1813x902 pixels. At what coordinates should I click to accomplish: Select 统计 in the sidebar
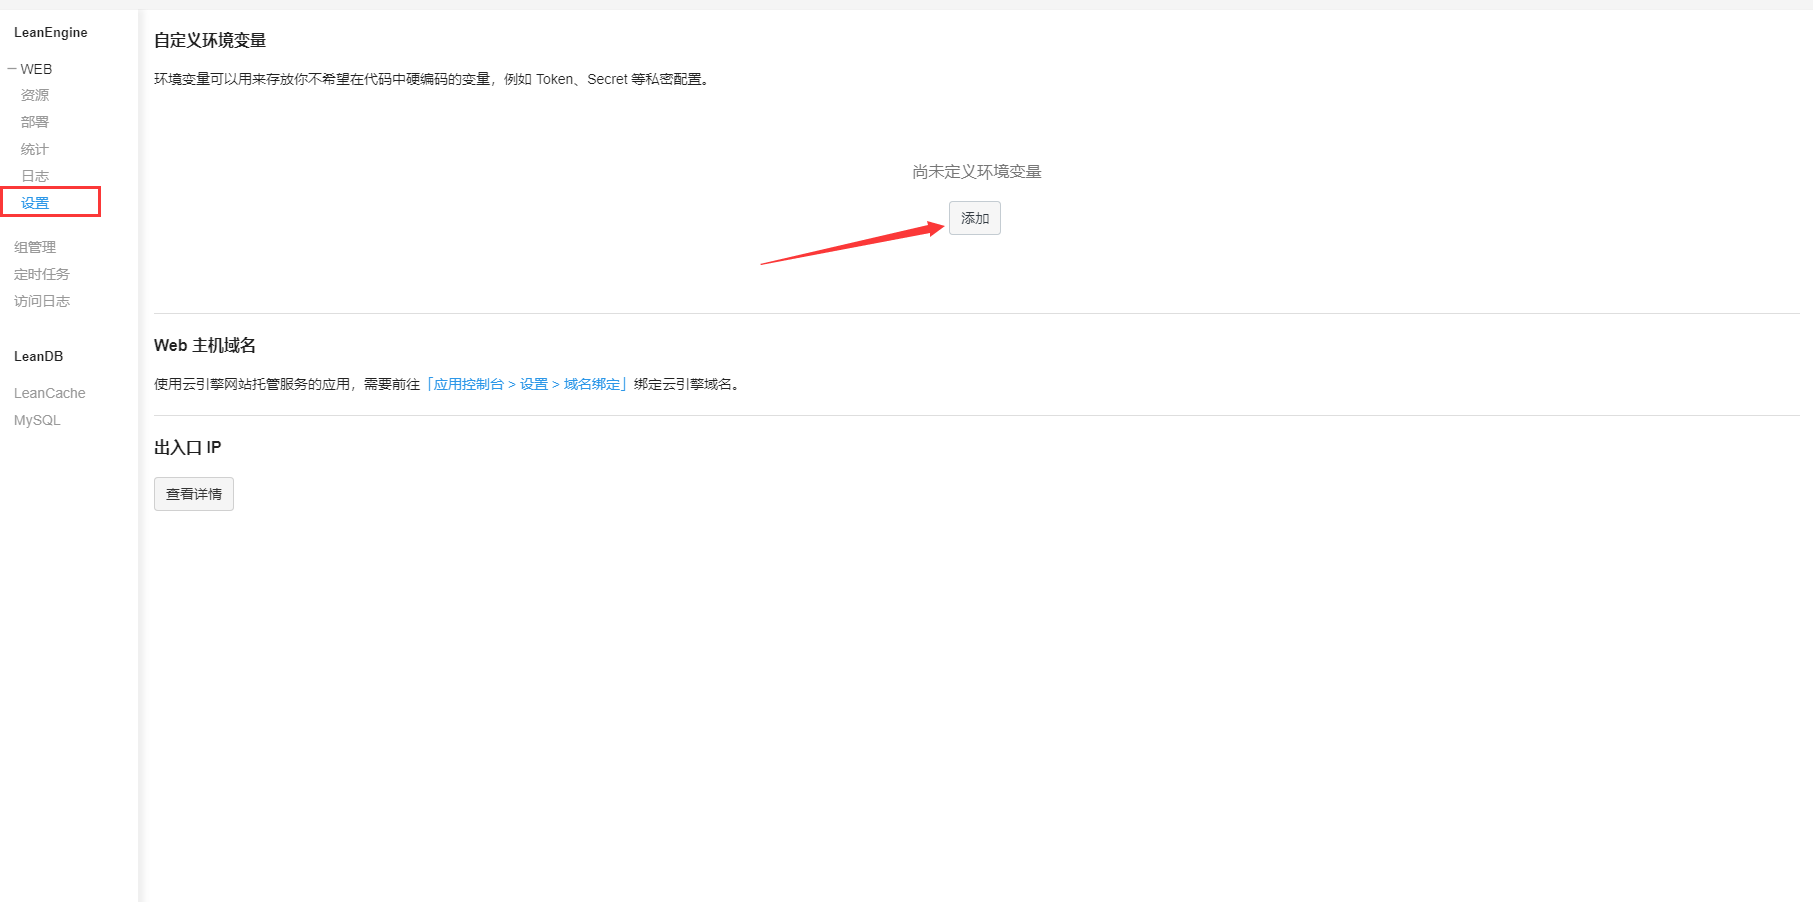[x=35, y=149]
